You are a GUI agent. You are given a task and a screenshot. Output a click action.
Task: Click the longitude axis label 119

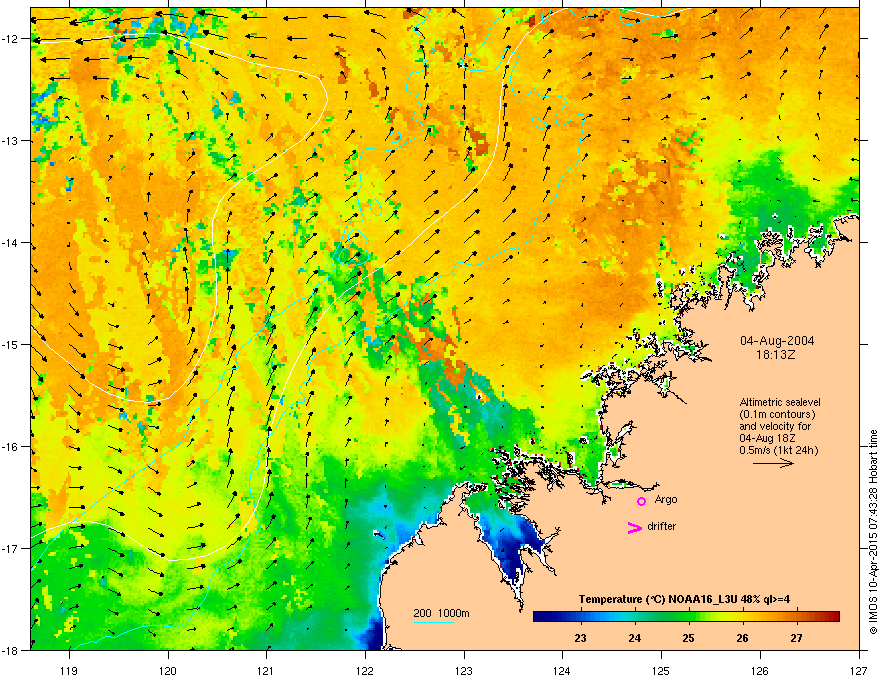69,670
